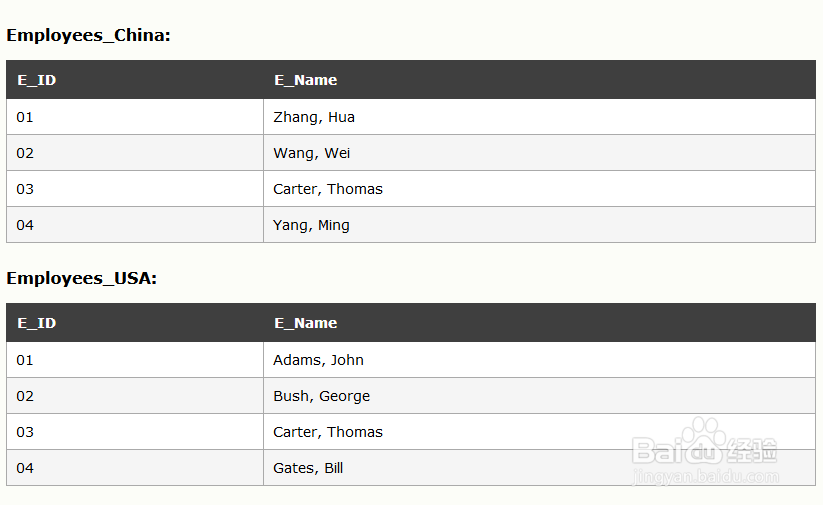Select Carter, Thomas in the Employees_USA table

point(539,432)
